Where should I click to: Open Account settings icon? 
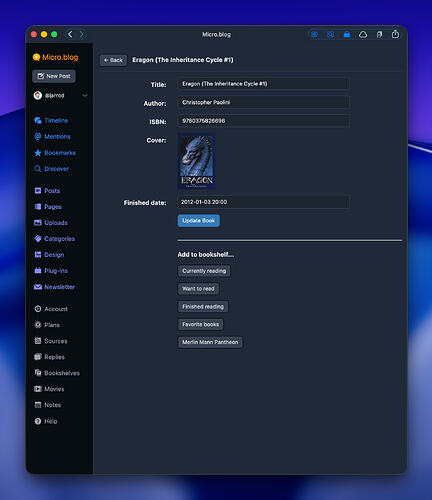coord(38,309)
